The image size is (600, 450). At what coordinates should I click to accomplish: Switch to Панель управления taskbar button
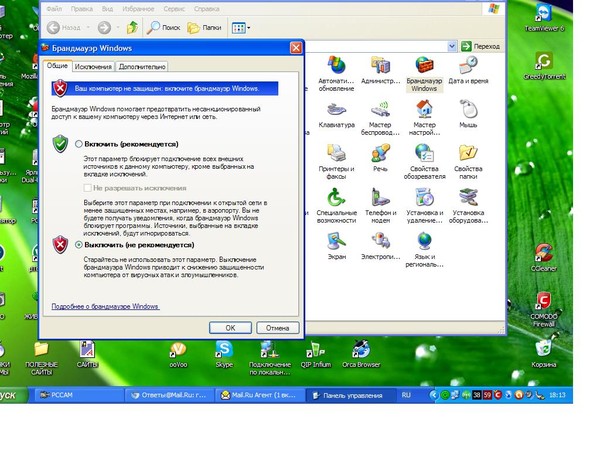pyautogui.click(x=351, y=395)
